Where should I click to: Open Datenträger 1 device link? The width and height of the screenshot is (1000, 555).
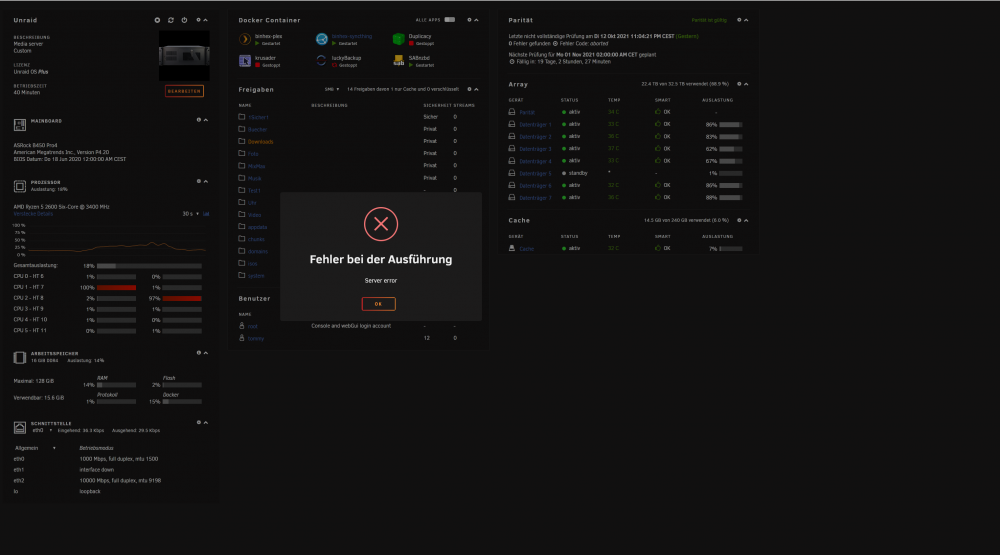(535, 124)
